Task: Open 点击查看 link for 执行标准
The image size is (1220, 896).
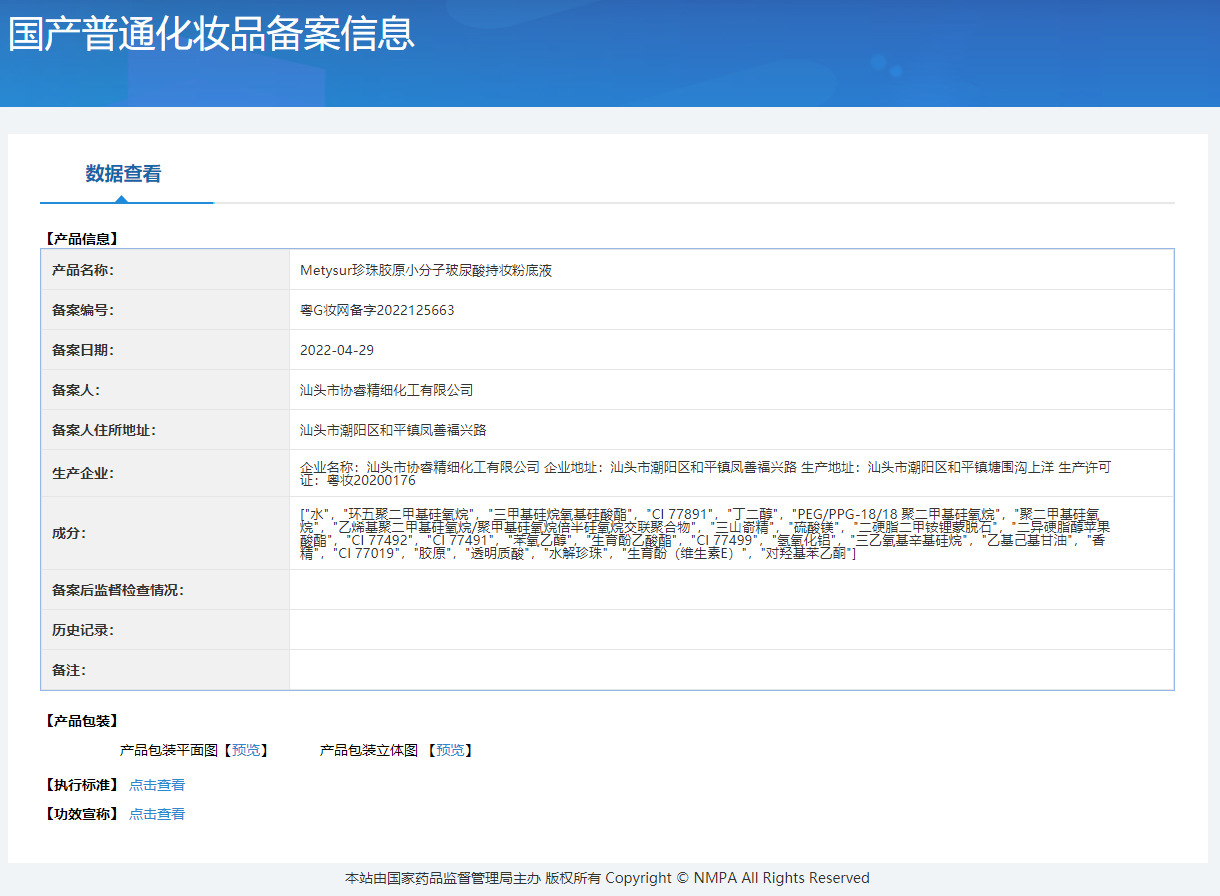Action: tap(157, 785)
